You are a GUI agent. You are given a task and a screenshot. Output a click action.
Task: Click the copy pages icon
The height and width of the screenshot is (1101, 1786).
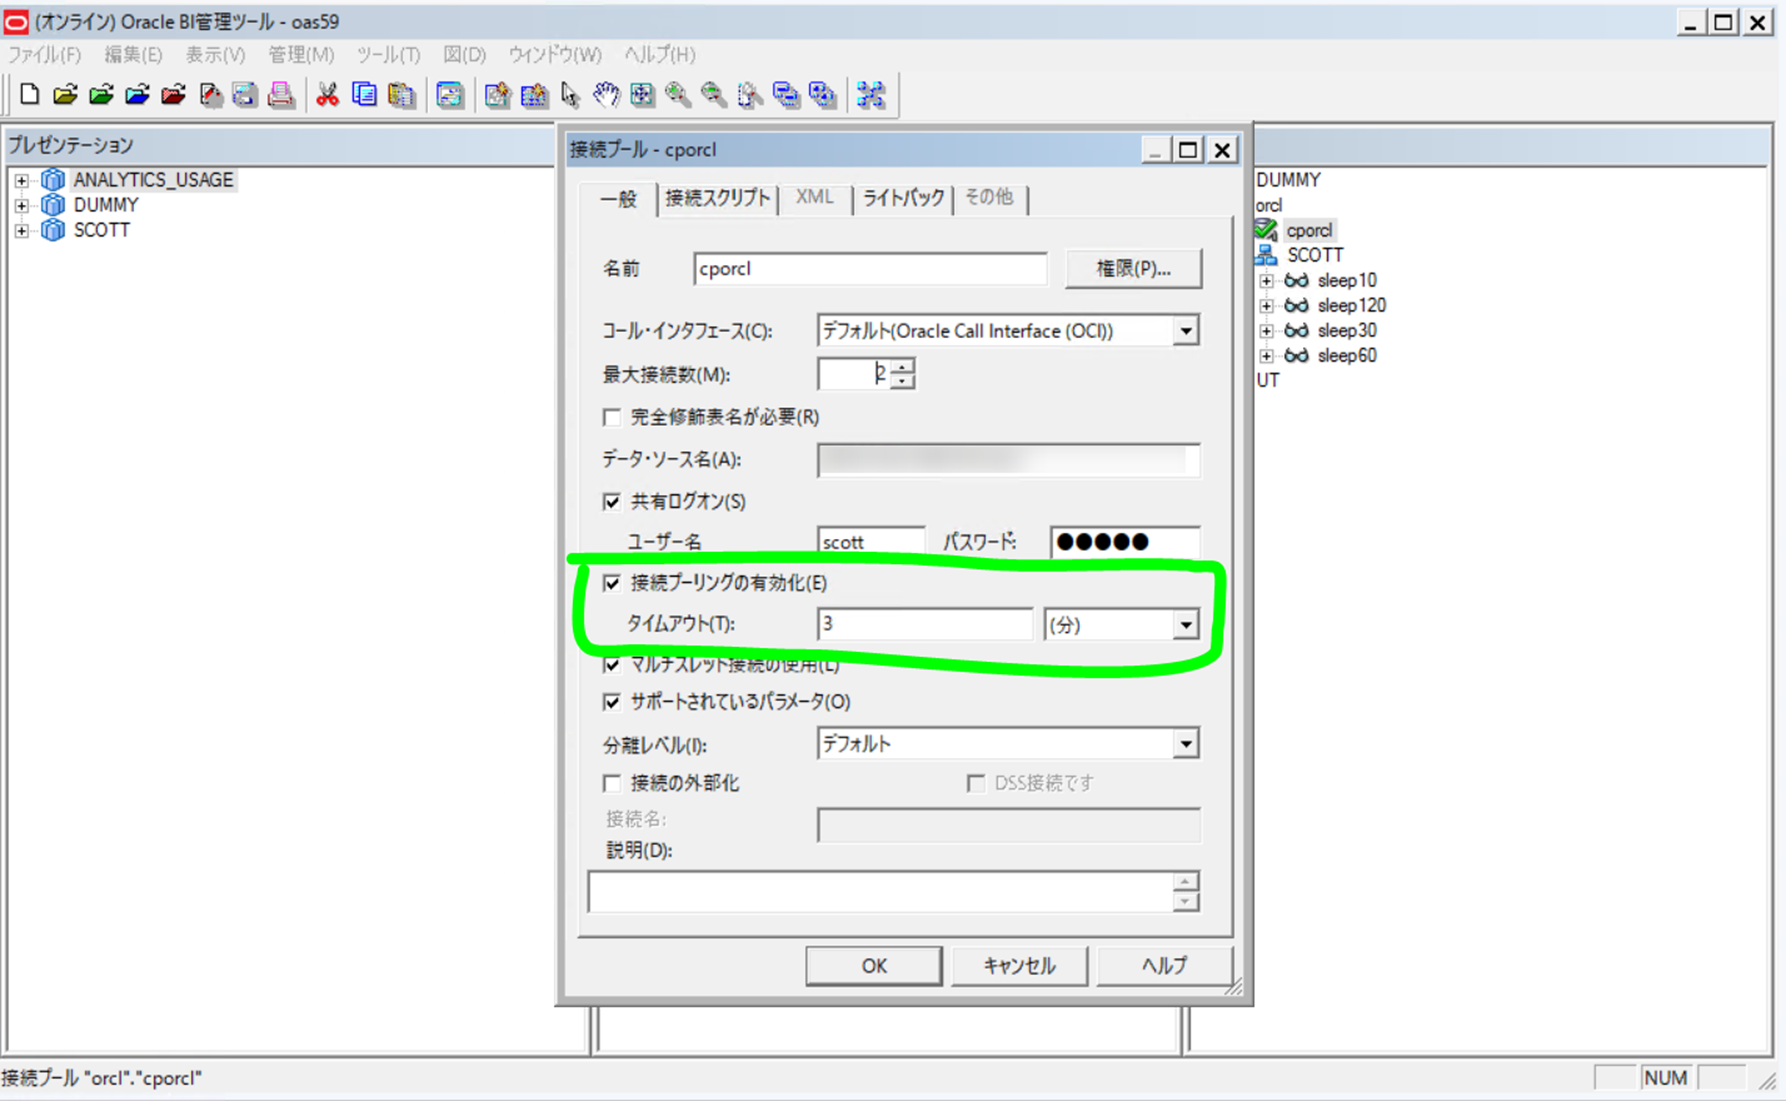click(364, 95)
